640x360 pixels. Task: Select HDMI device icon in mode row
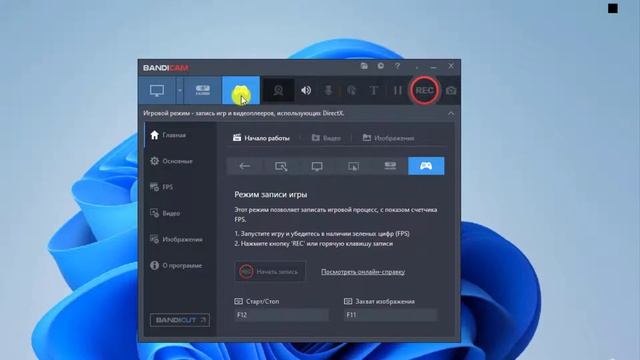click(x=390, y=166)
